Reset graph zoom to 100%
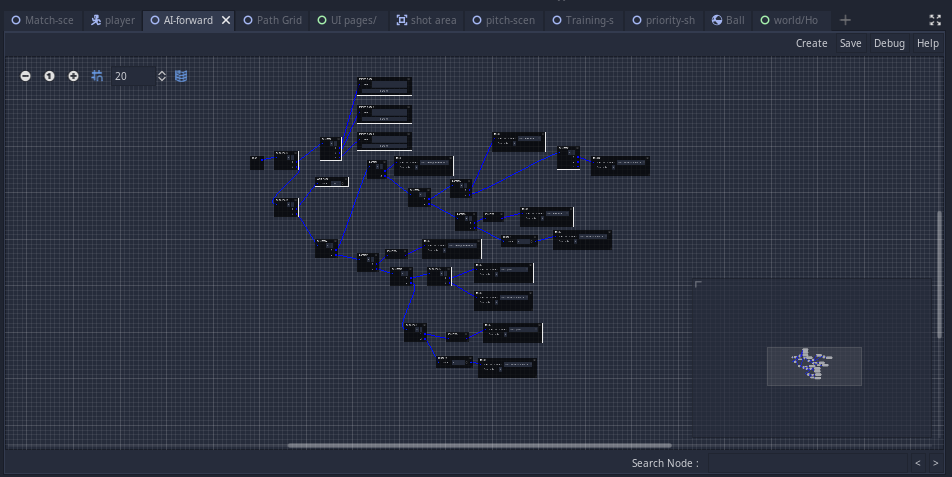This screenshot has height=477, width=952. (49, 76)
